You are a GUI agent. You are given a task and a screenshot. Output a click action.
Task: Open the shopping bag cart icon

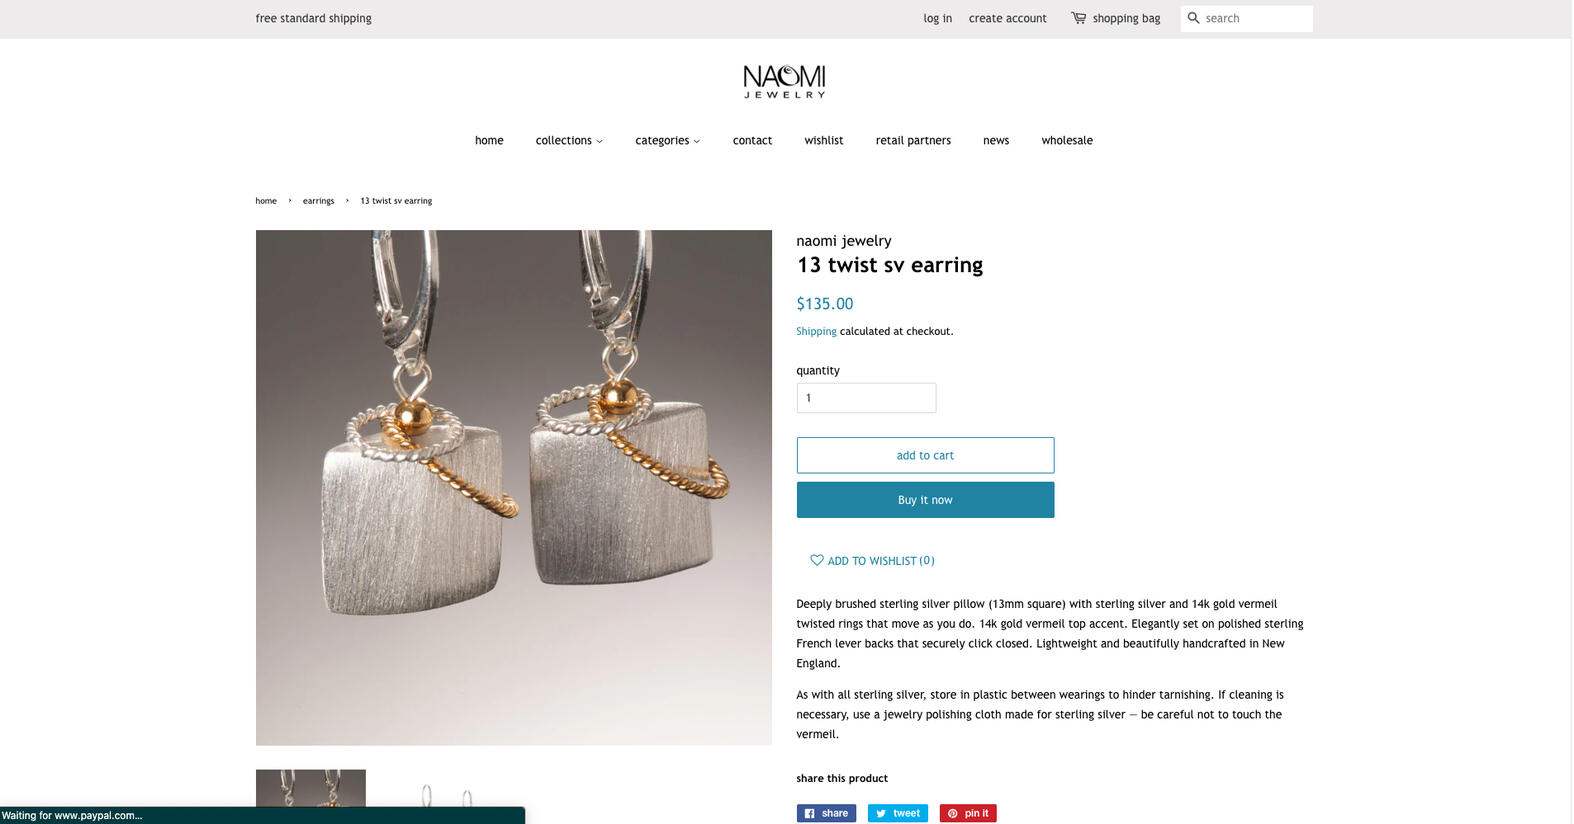coord(1078,18)
